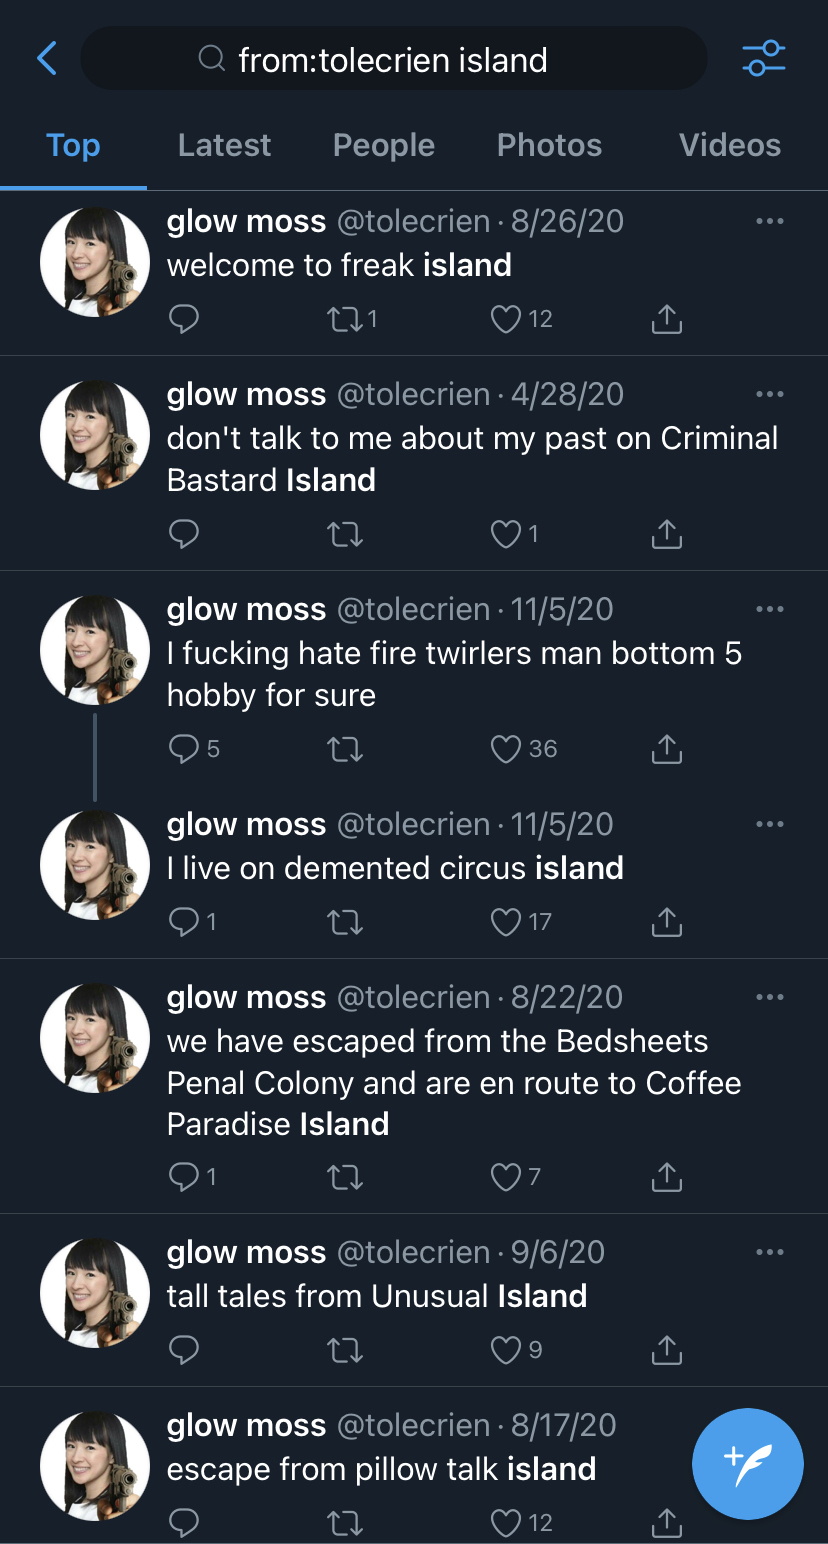Tap the back arrow icon
The width and height of the screenshot is (828, 1544).
point(47,59)
